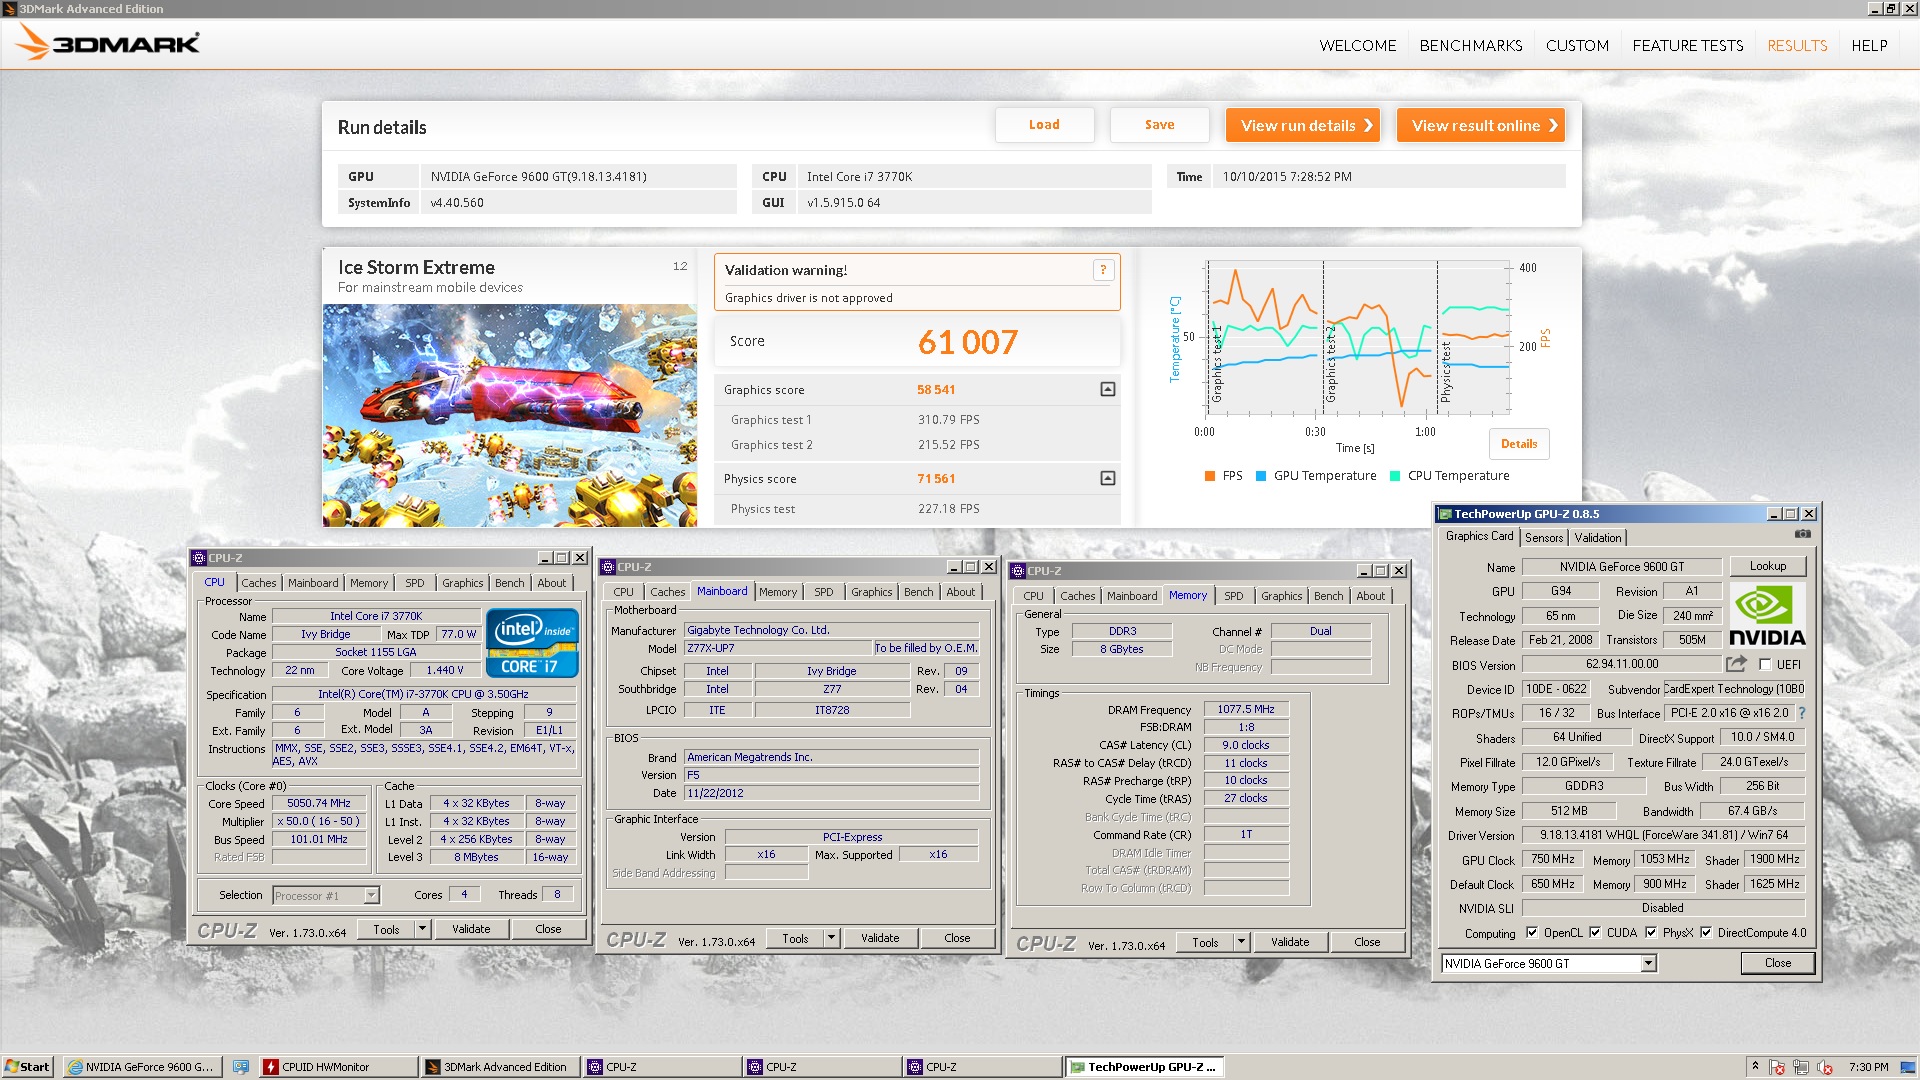Open the chart Details button

1519,444
